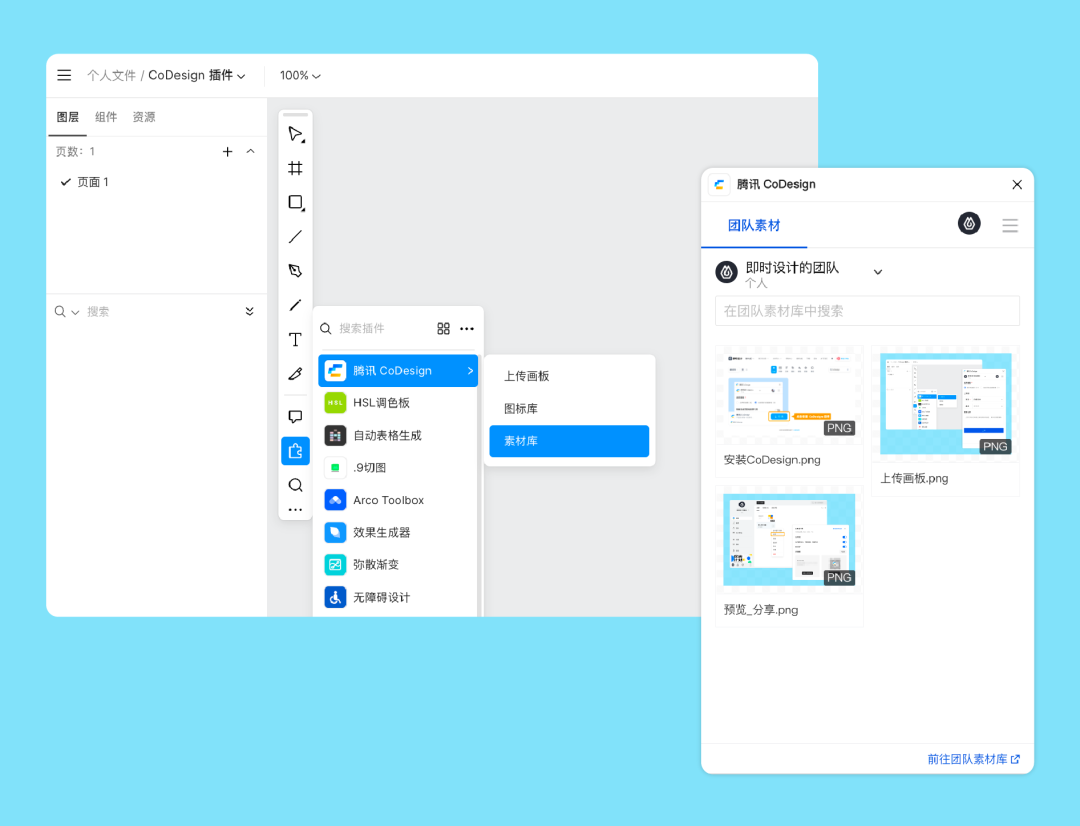Select the Text tool
This screenshot has width=1080, height=826.
295,340
